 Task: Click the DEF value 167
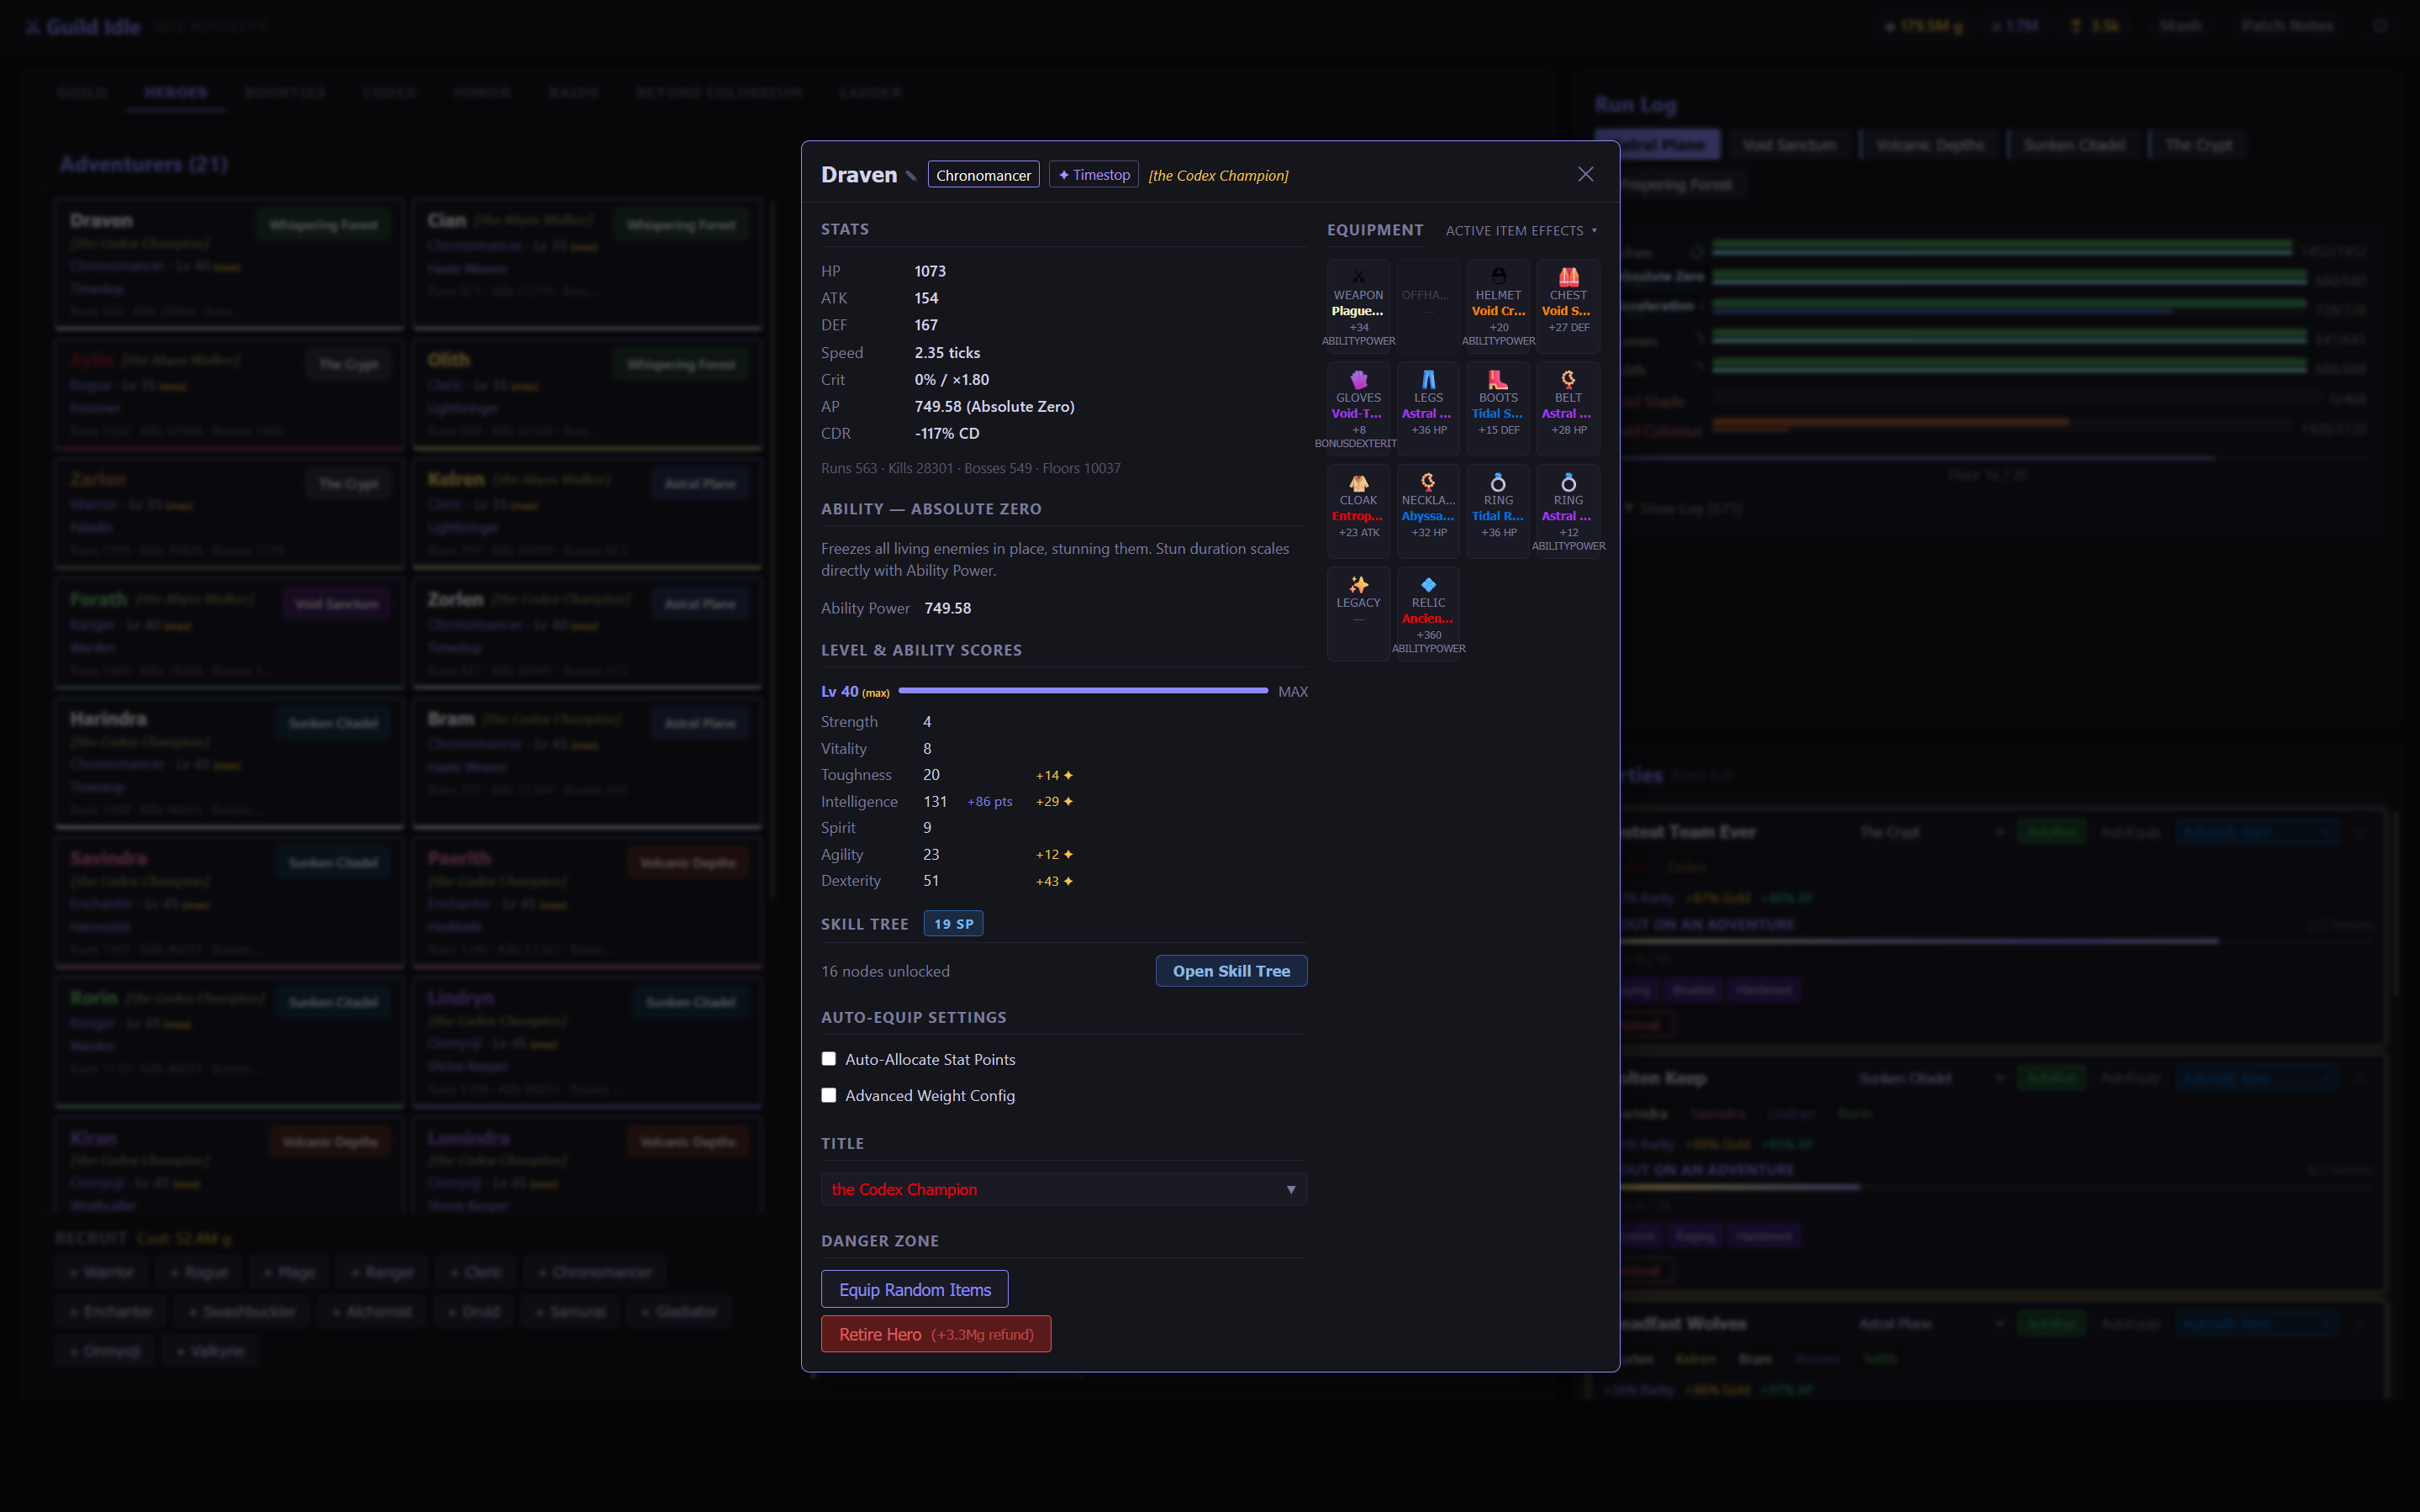(x=926, y=325)
